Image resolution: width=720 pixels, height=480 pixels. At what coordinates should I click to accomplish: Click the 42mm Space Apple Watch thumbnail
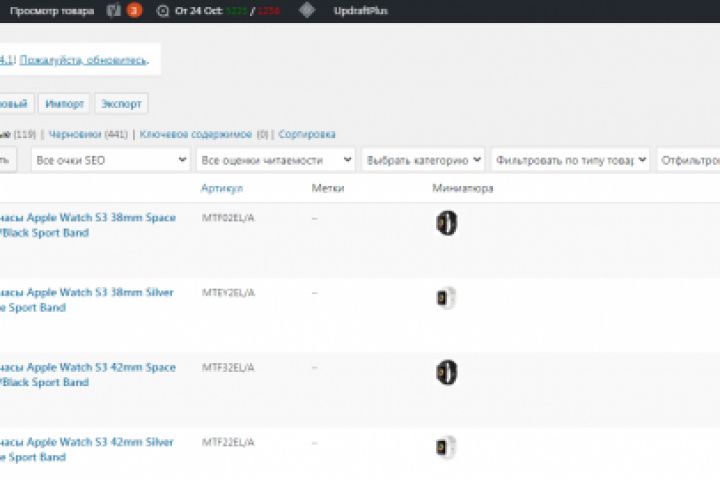[446, 373]
